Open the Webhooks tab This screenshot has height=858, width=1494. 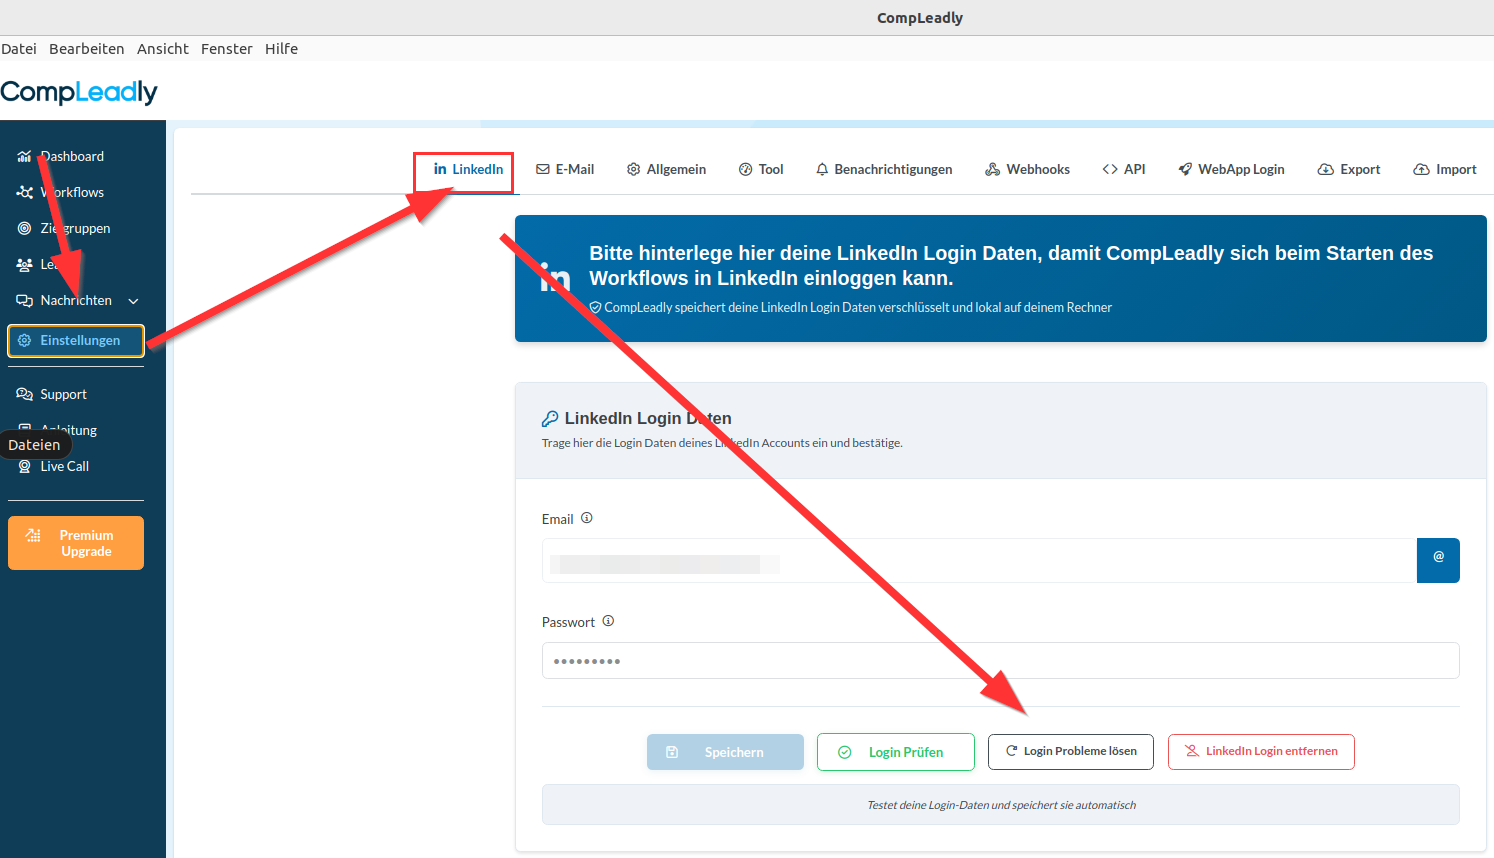(x=1027, y=169)
